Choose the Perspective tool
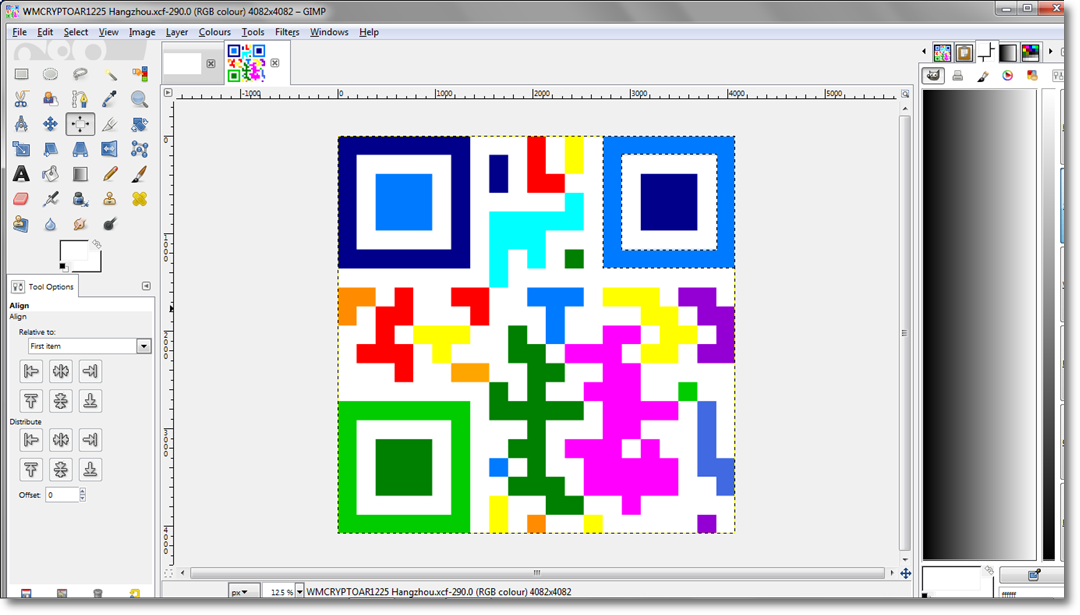The height and width of the screenshot is (615, 1080). 80,149
